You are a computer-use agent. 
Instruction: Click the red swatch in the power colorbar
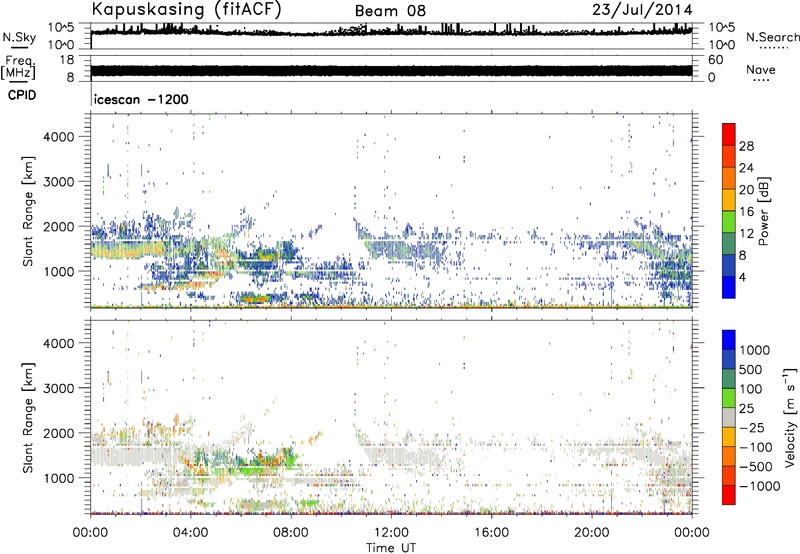(729, 134)
